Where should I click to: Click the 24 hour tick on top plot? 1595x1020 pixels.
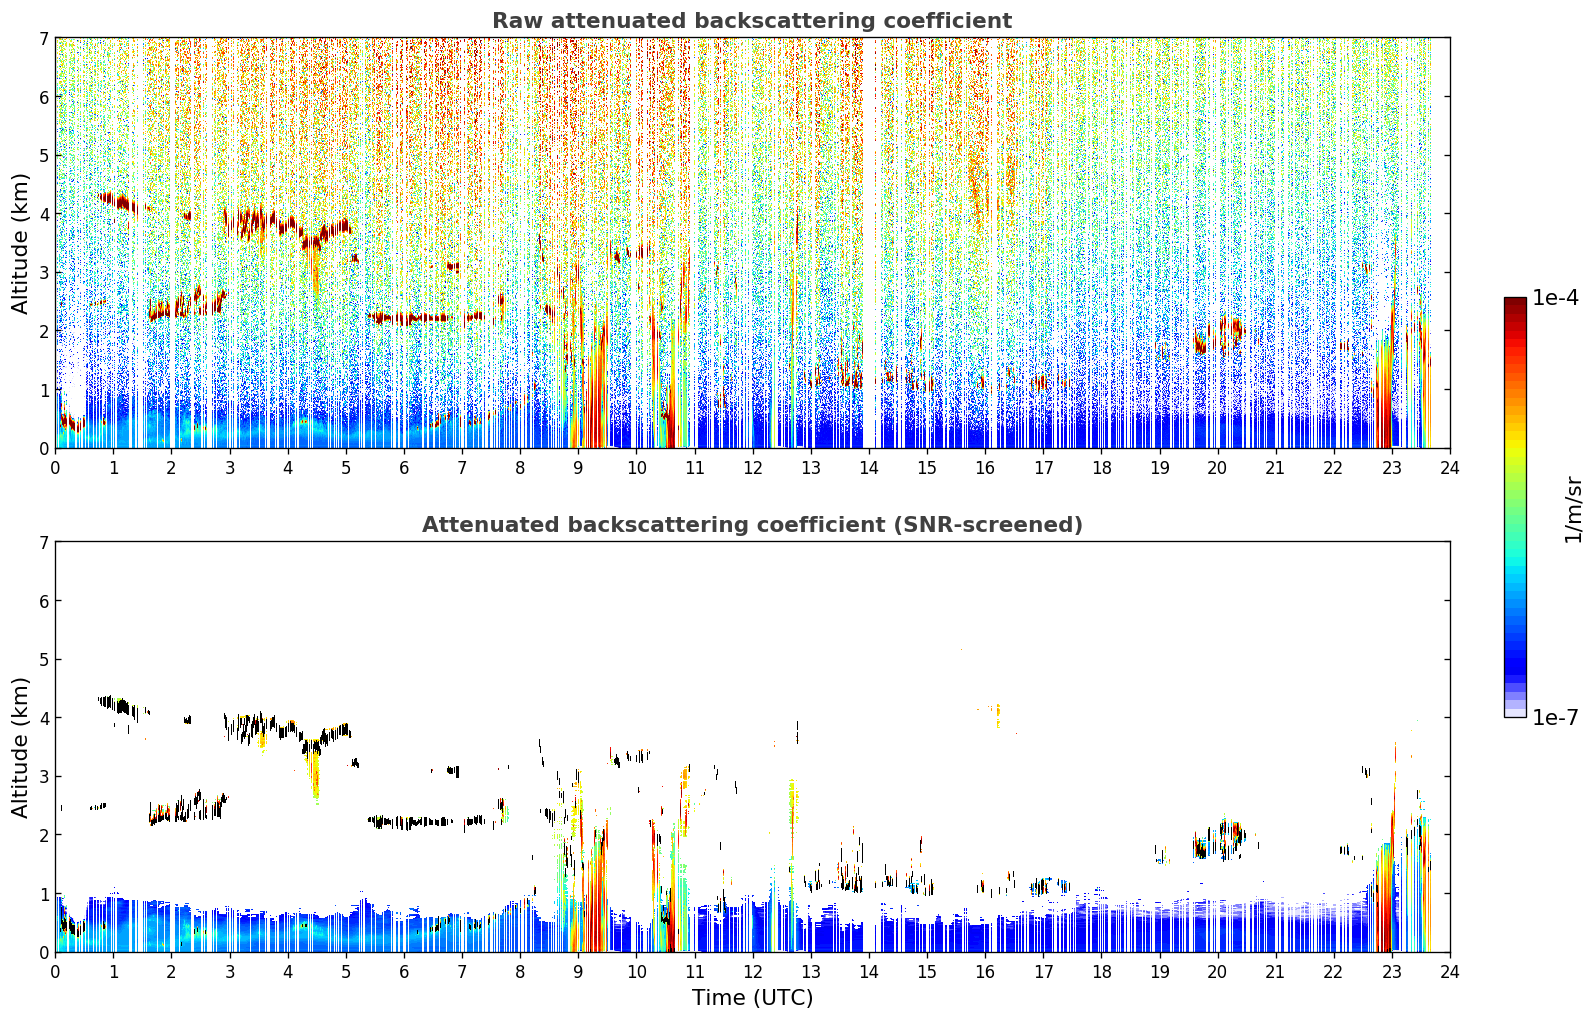pyautogui.click(x=1449, y=467)
